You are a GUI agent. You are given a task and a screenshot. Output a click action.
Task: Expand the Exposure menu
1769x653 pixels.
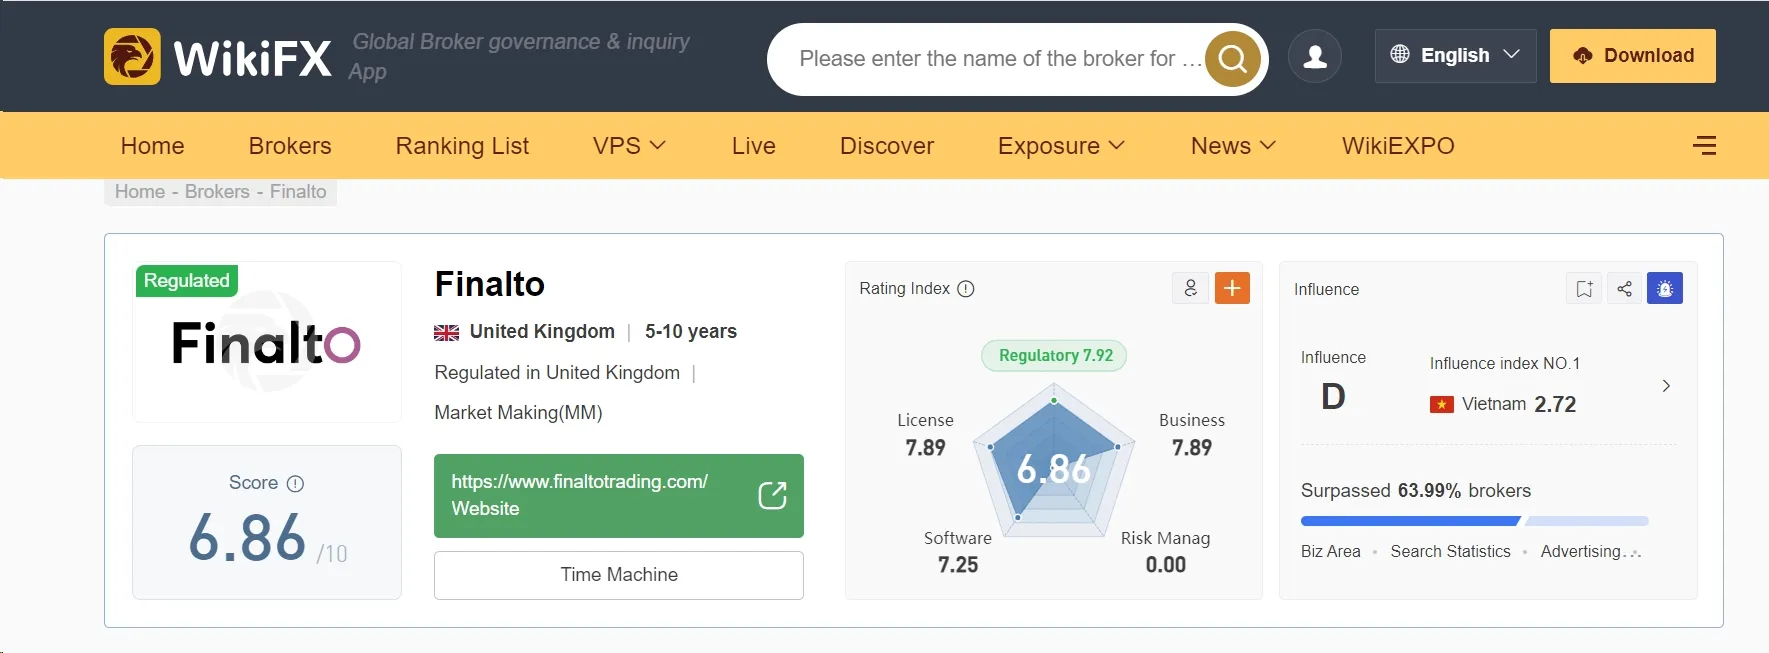click(1061, 146)
